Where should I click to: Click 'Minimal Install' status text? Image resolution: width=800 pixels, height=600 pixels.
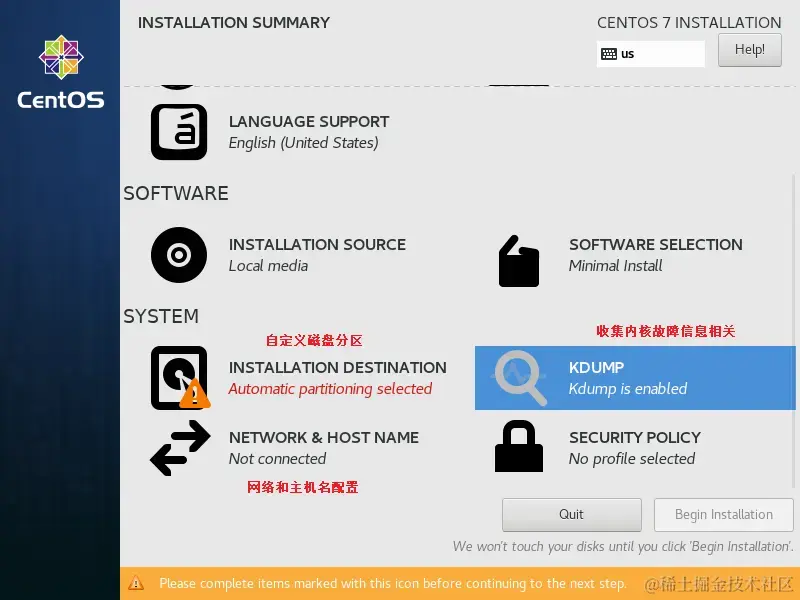click(615, 266)
